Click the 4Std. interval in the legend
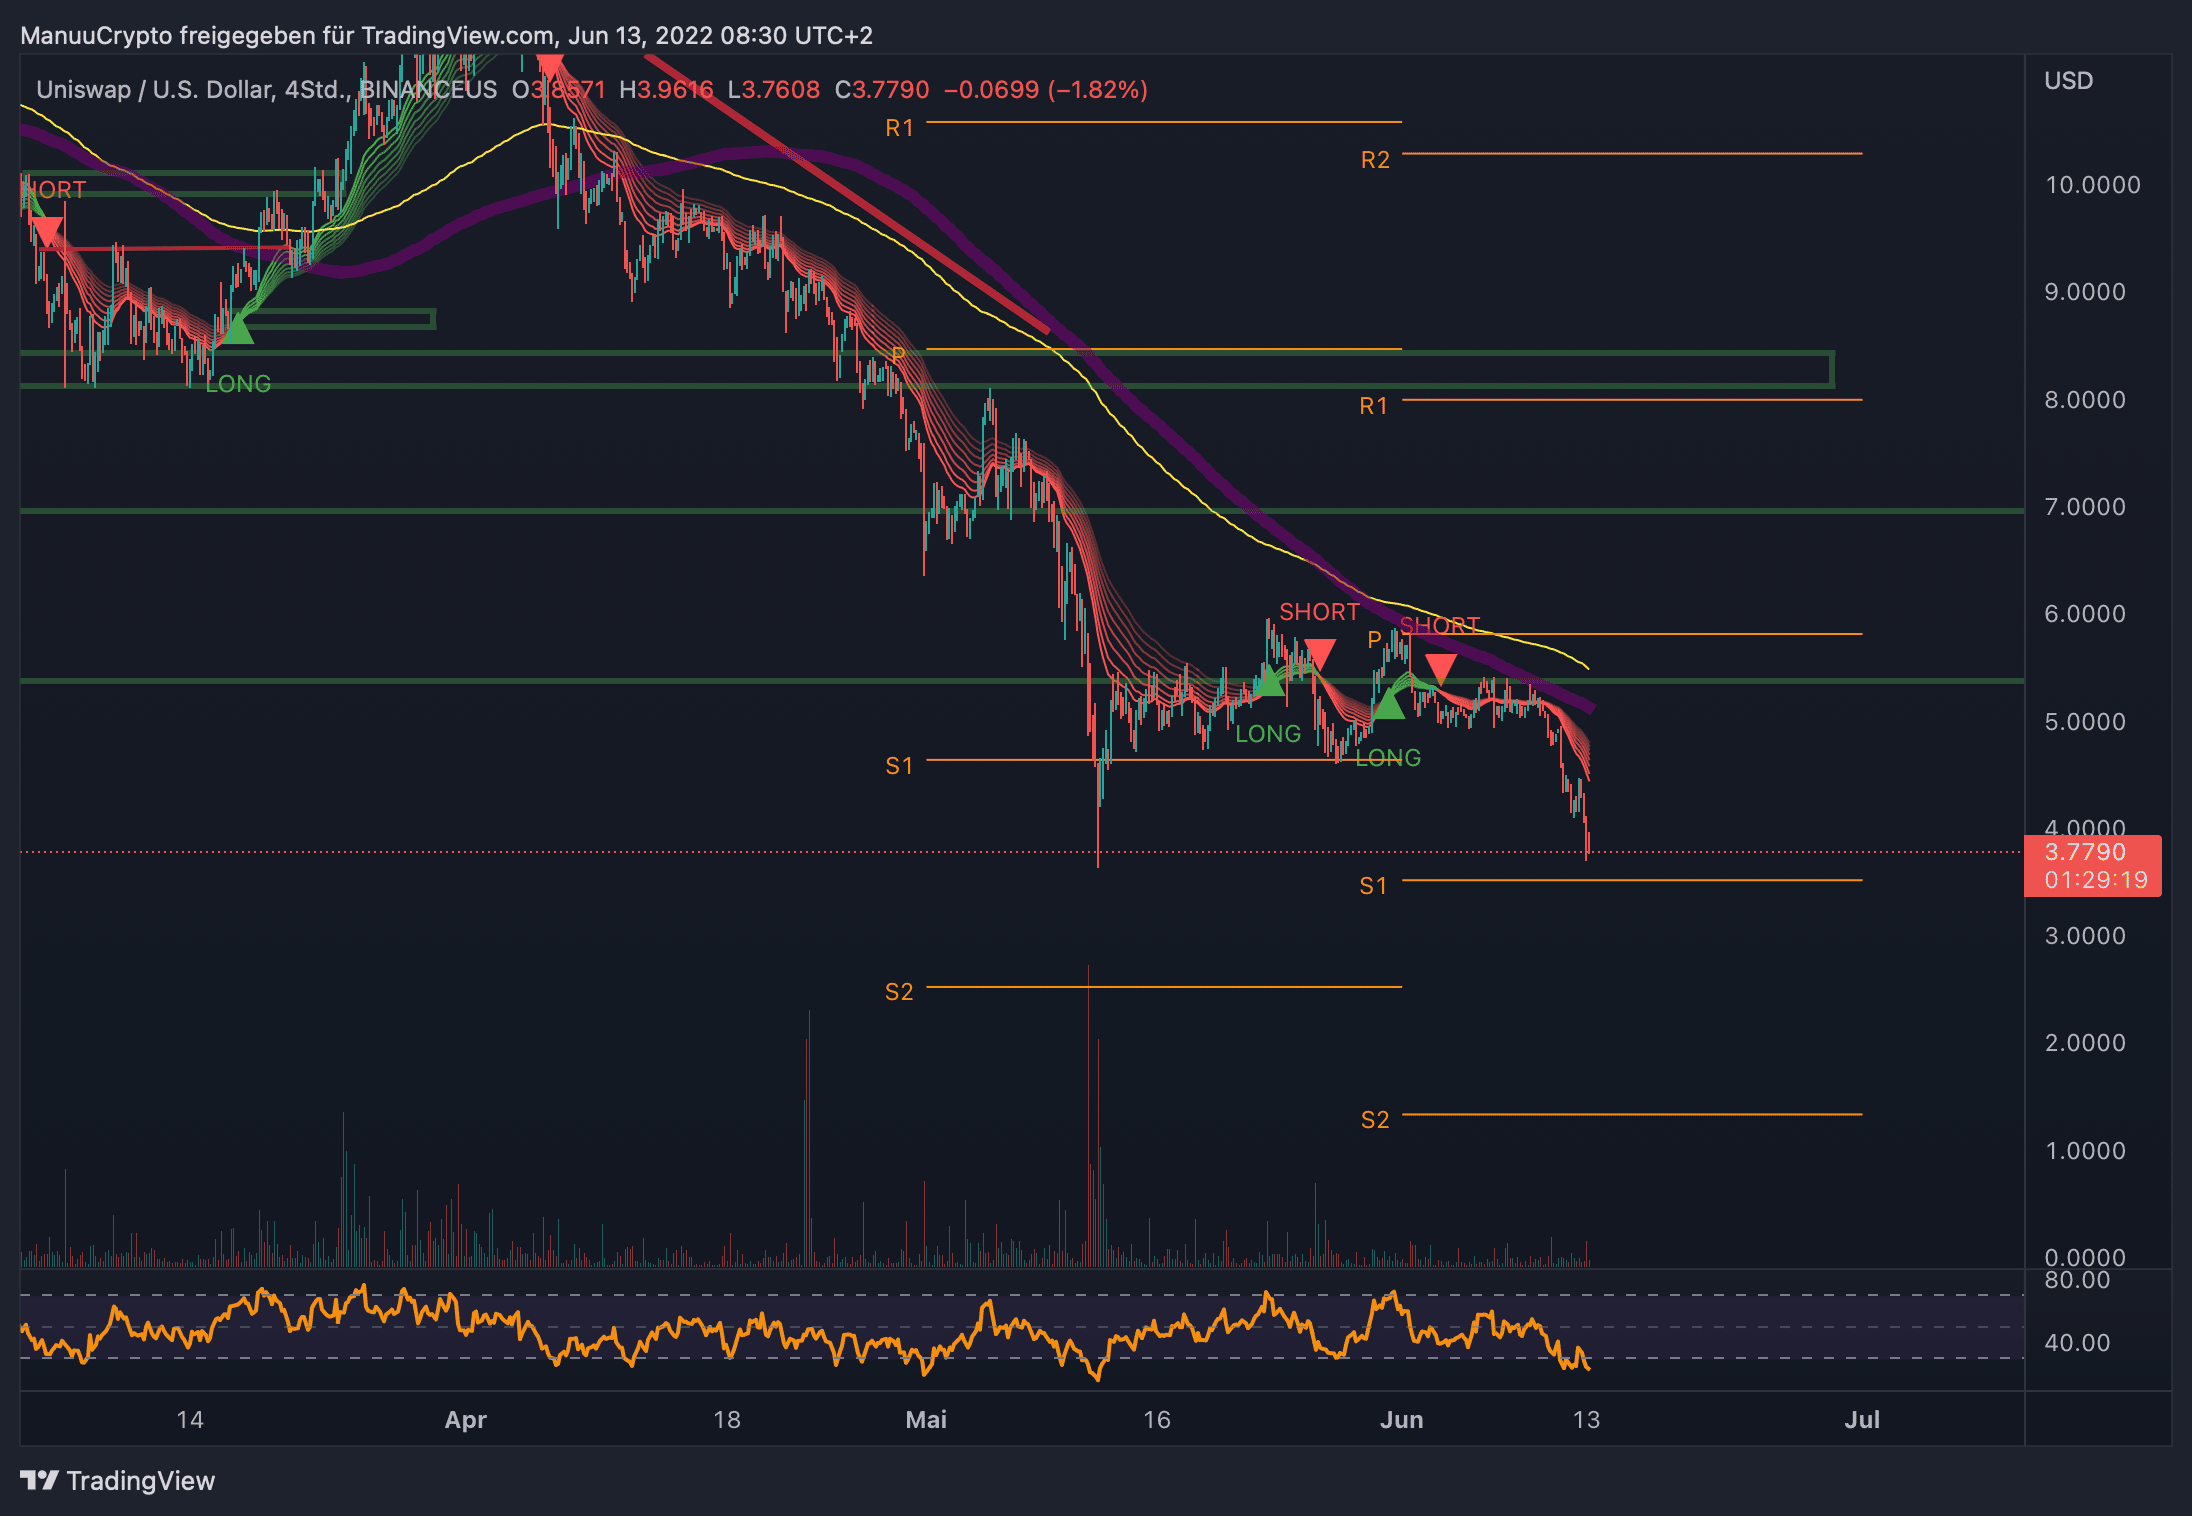 coord(315,90)
